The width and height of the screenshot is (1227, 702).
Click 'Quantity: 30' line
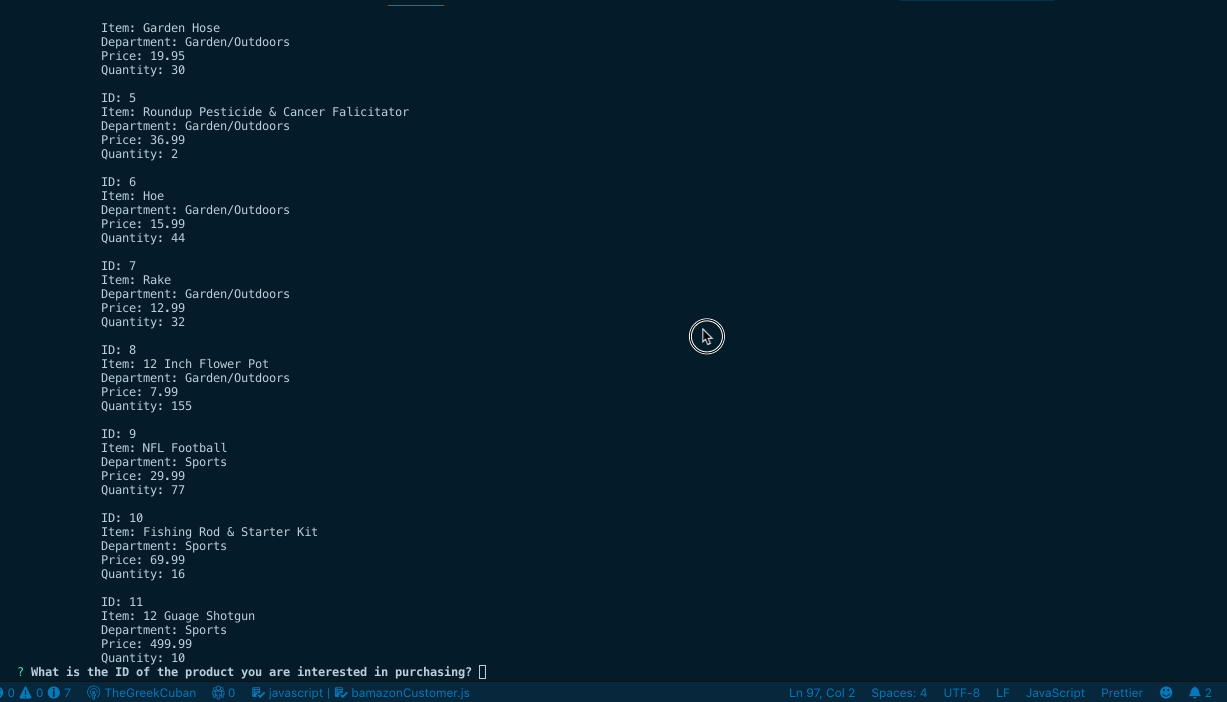tap(143, 70)
